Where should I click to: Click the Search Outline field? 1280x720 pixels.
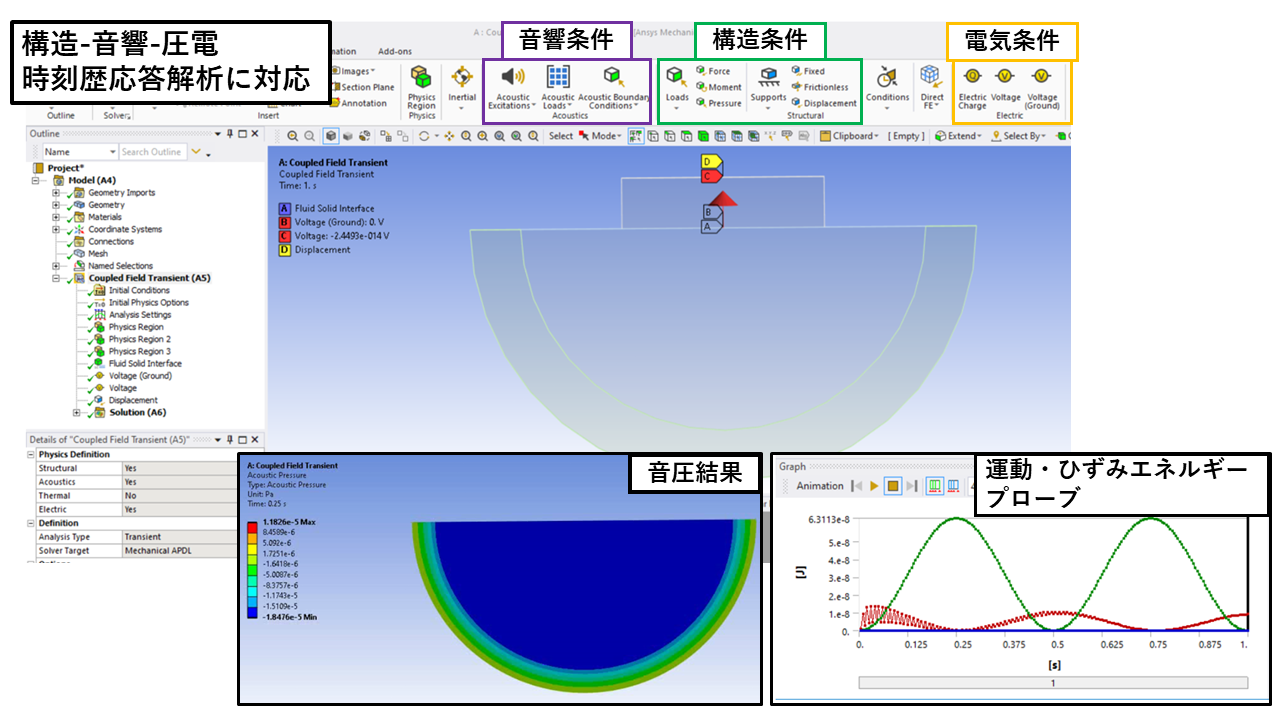(154, 152)
